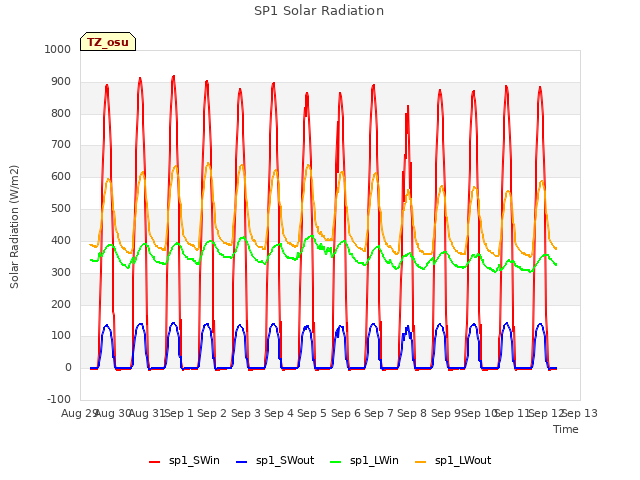Click the TZ_osu annotation label
The height and width of the screenshot is (480, 640).
(x=108, y=42)
